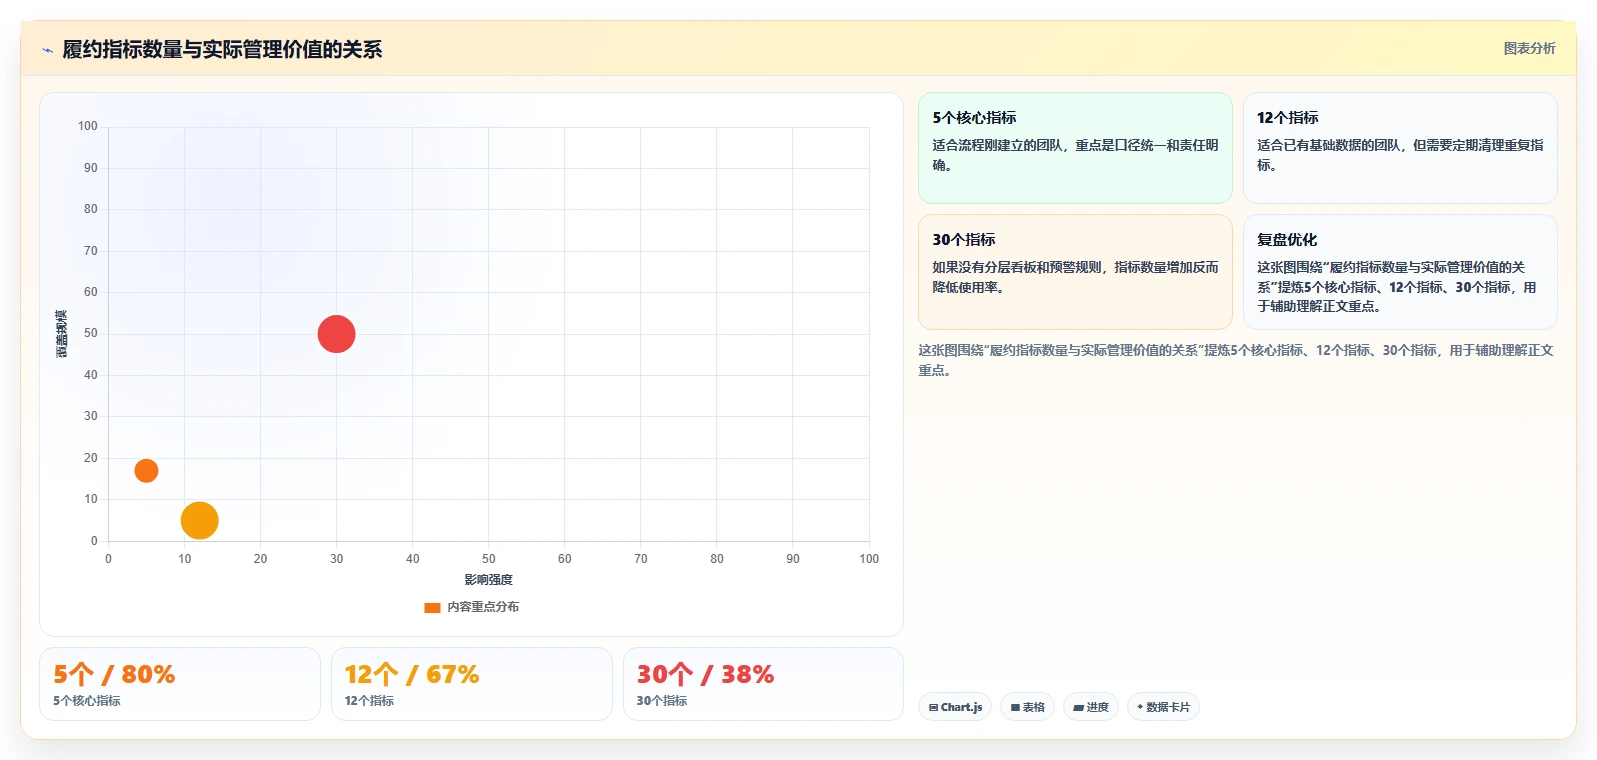Click the yellow bubble at x=12

(x=199, y=520)
